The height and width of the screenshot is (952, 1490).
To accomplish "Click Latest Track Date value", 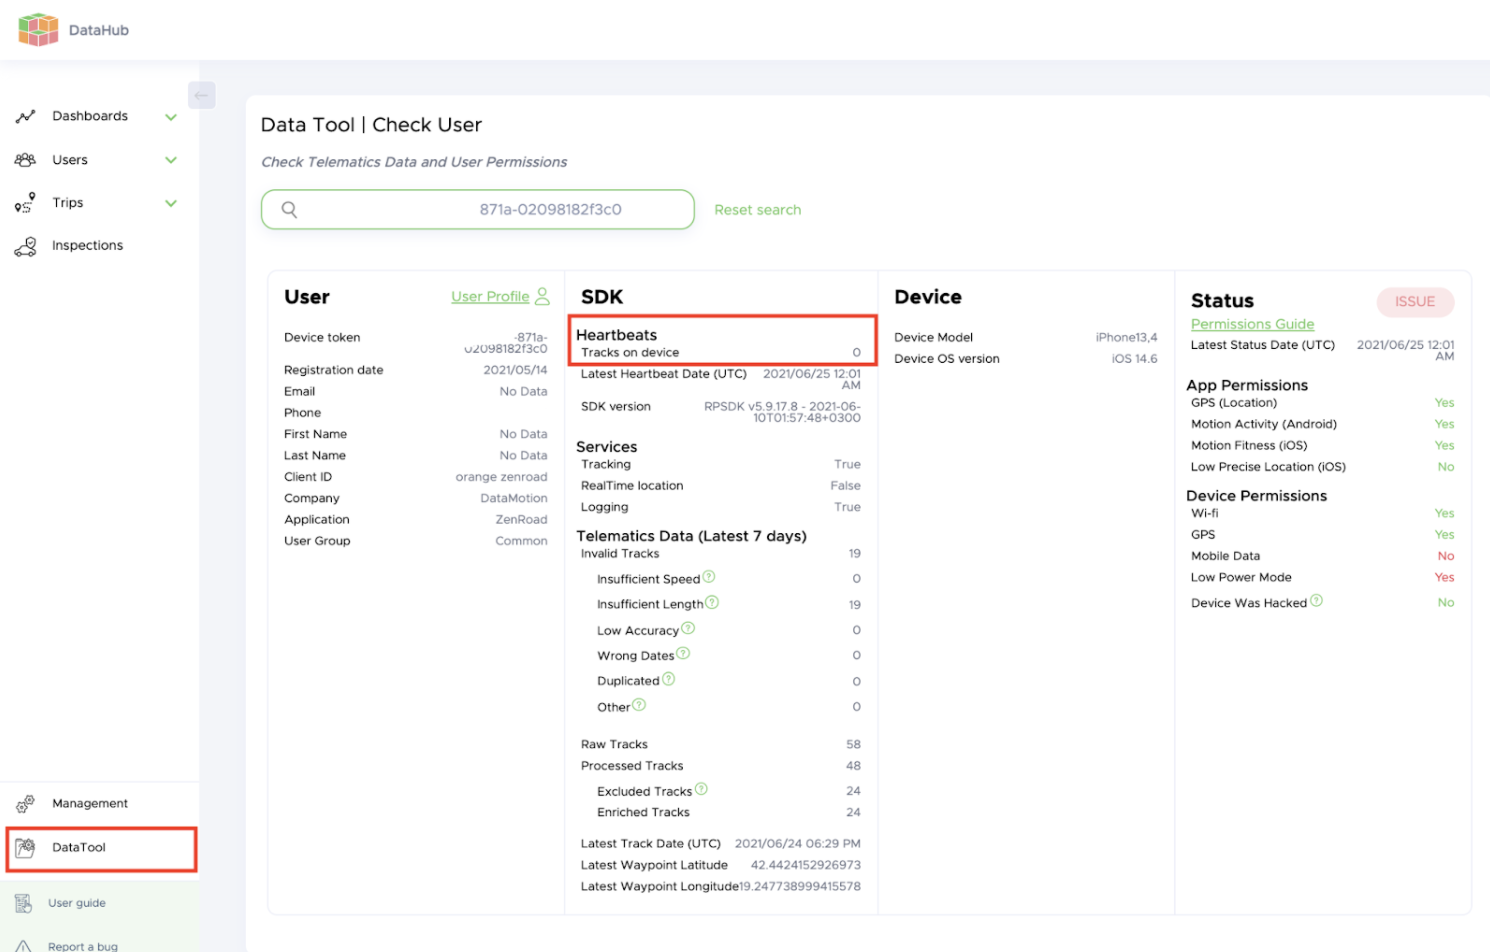I will [x=797, y=844].
